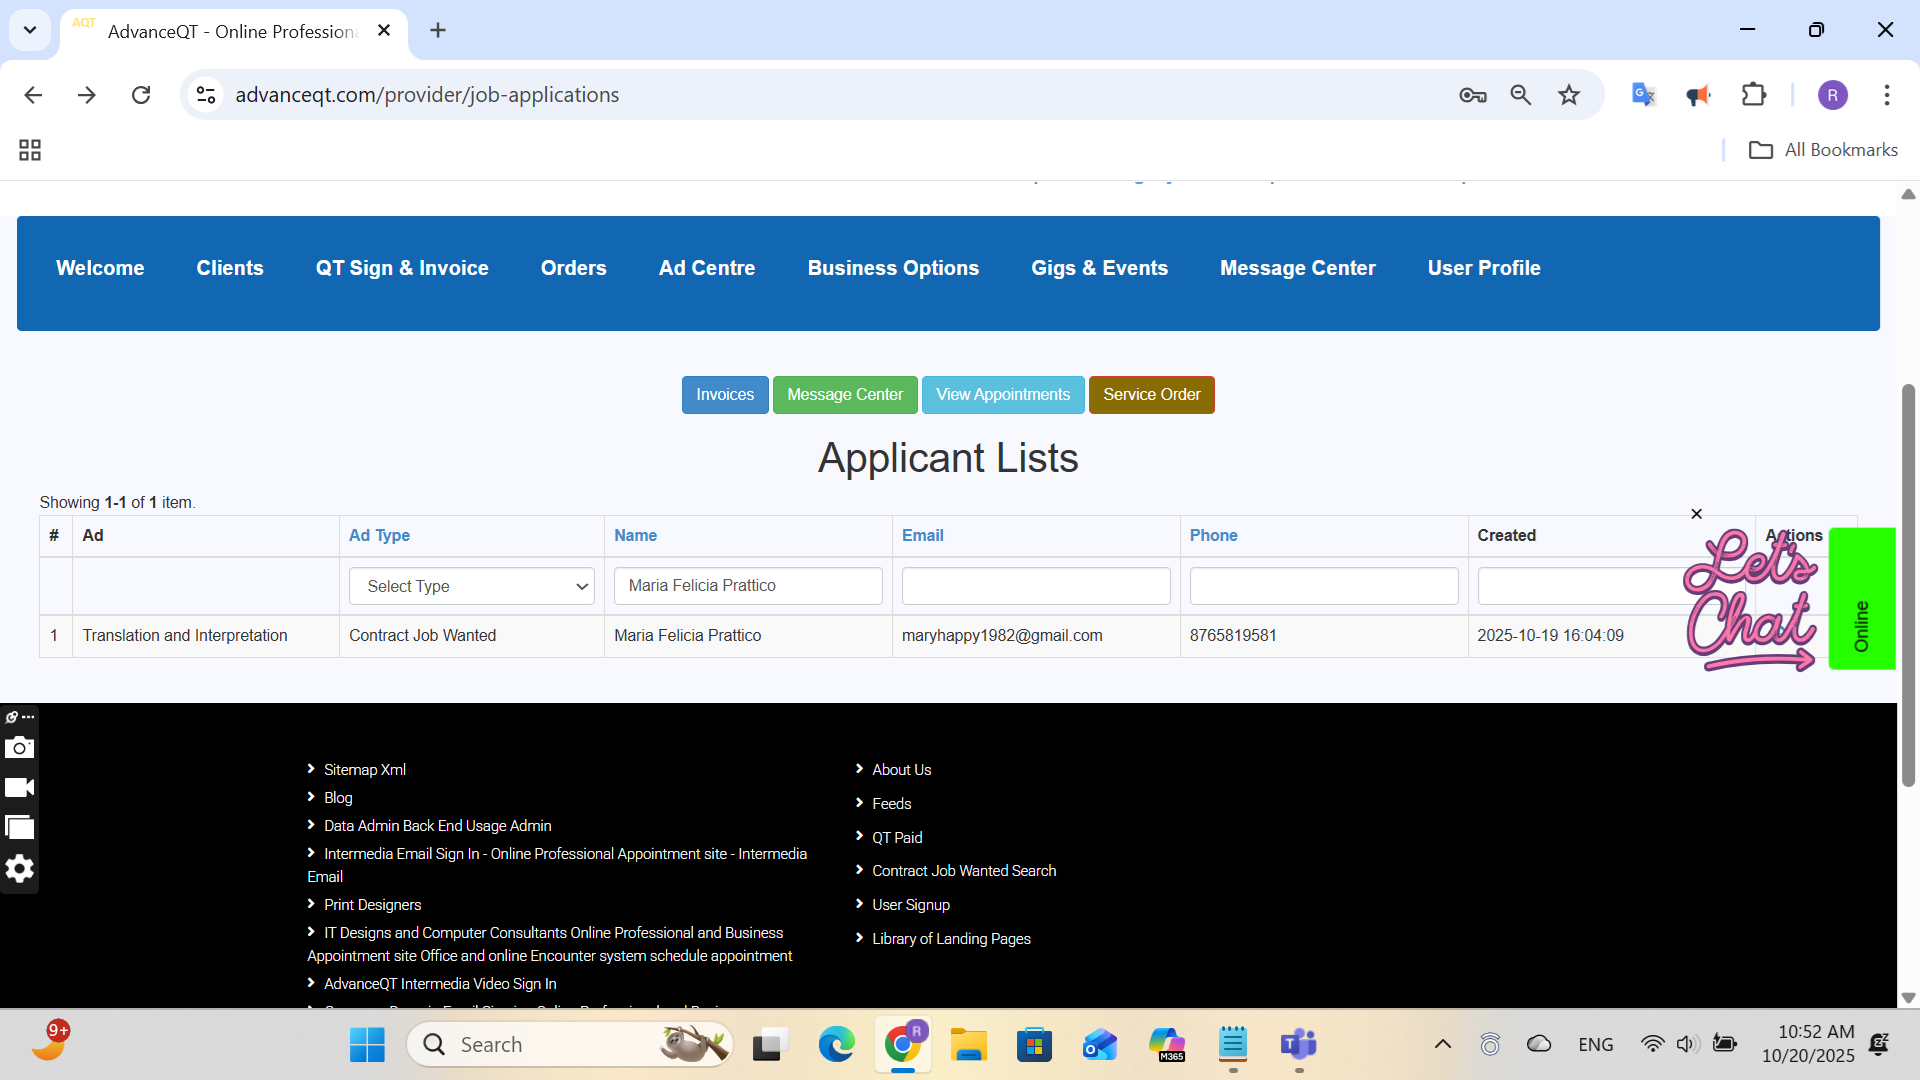Bookmark this page with star icon
Screen dimensions: 1920x1080
[1569, 95]
